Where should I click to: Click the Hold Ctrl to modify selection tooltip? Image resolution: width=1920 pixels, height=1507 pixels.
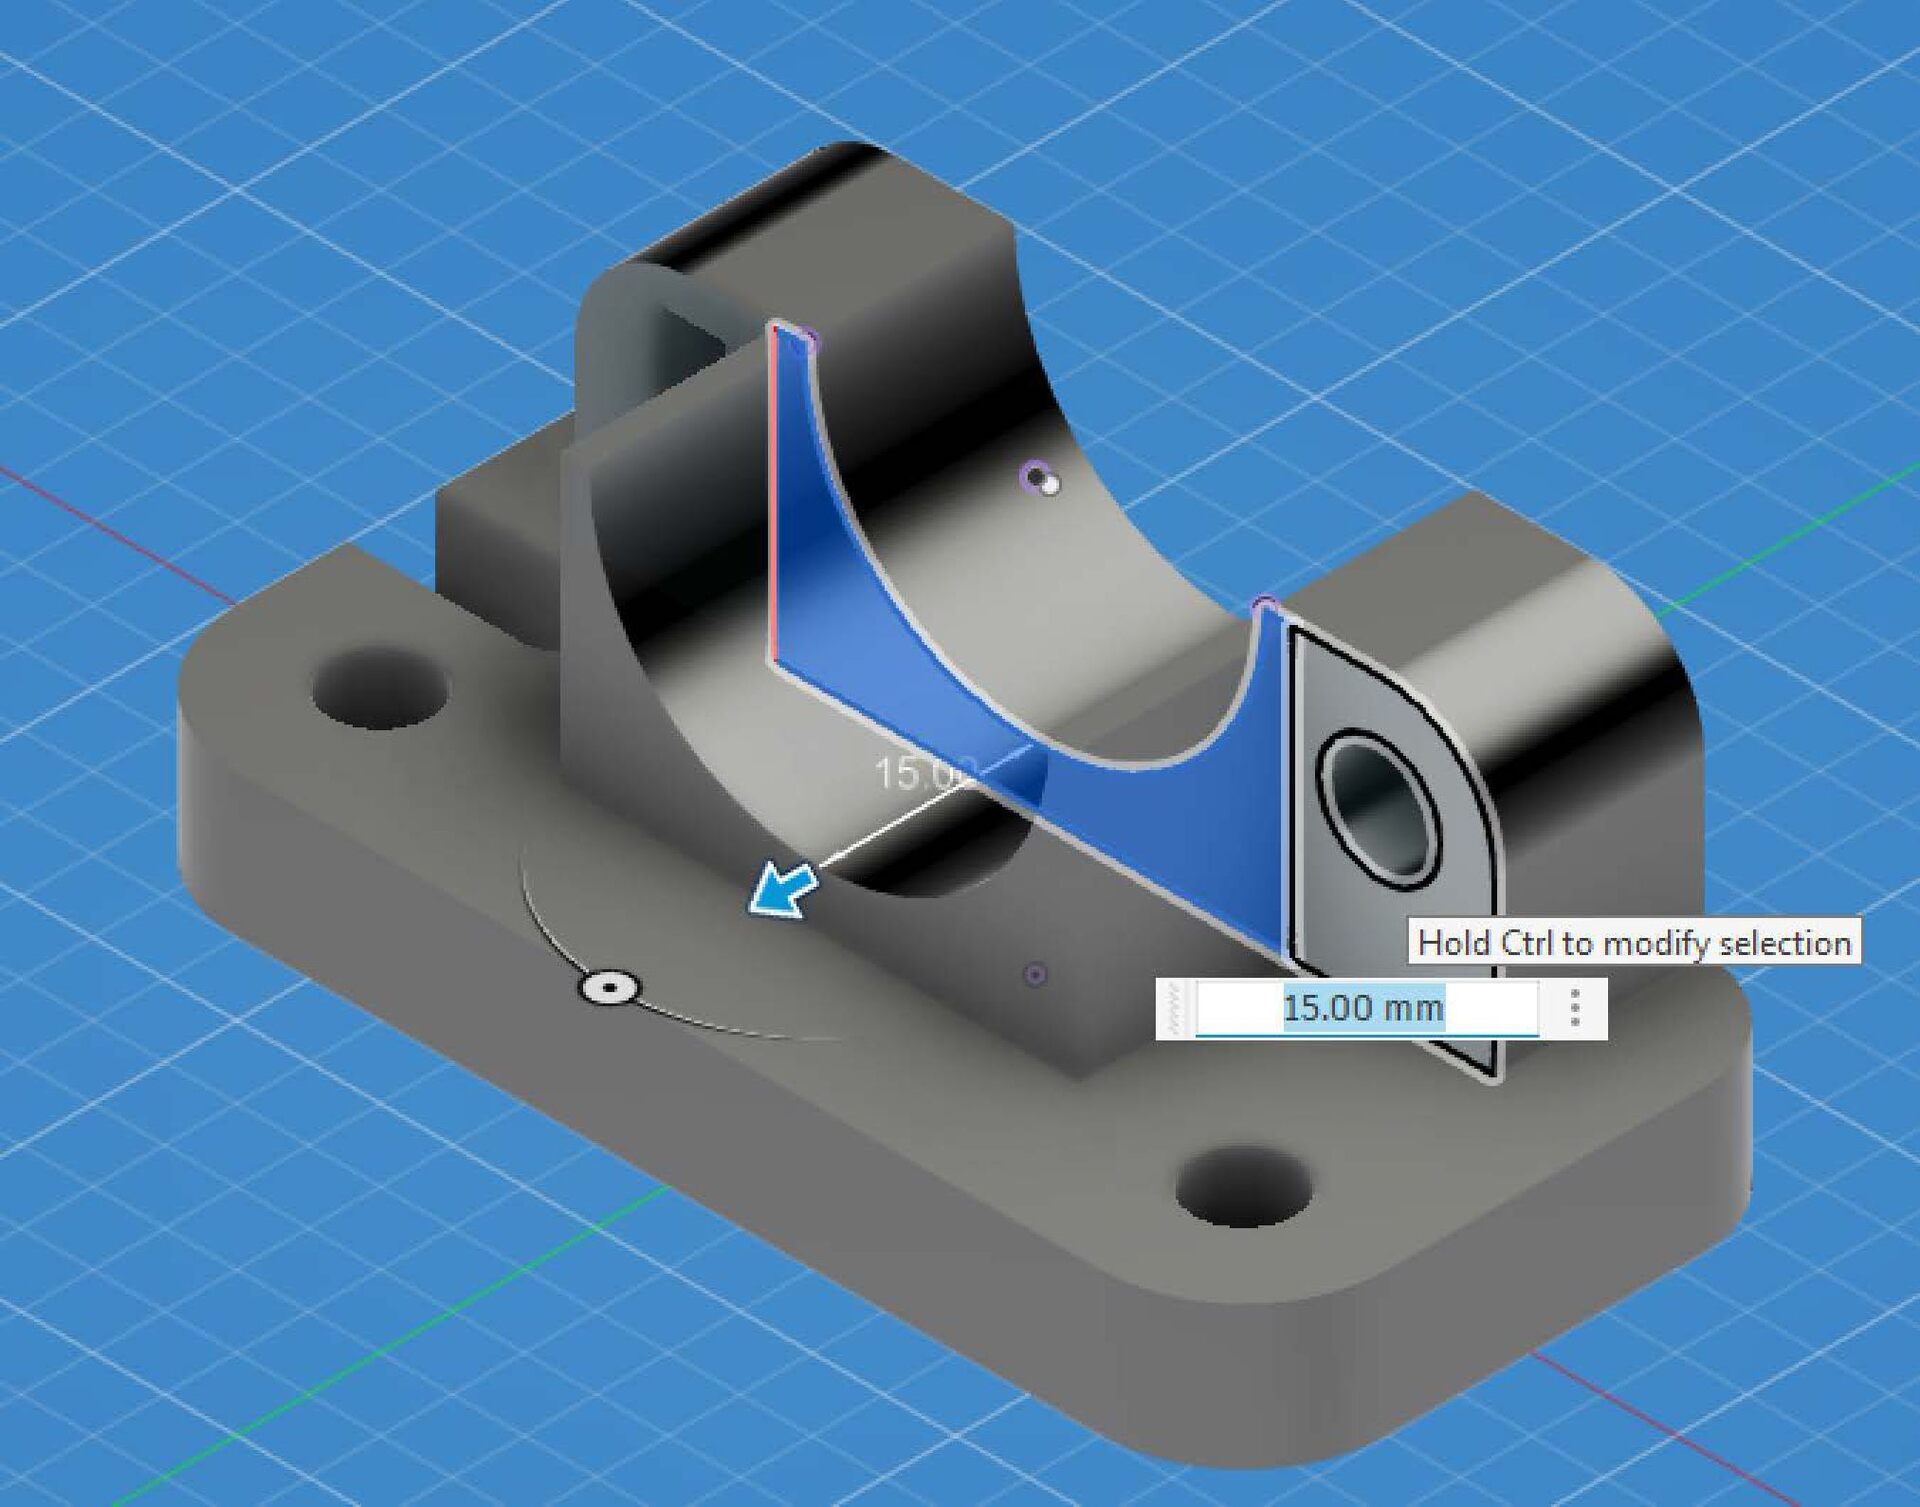point(1634,943)
